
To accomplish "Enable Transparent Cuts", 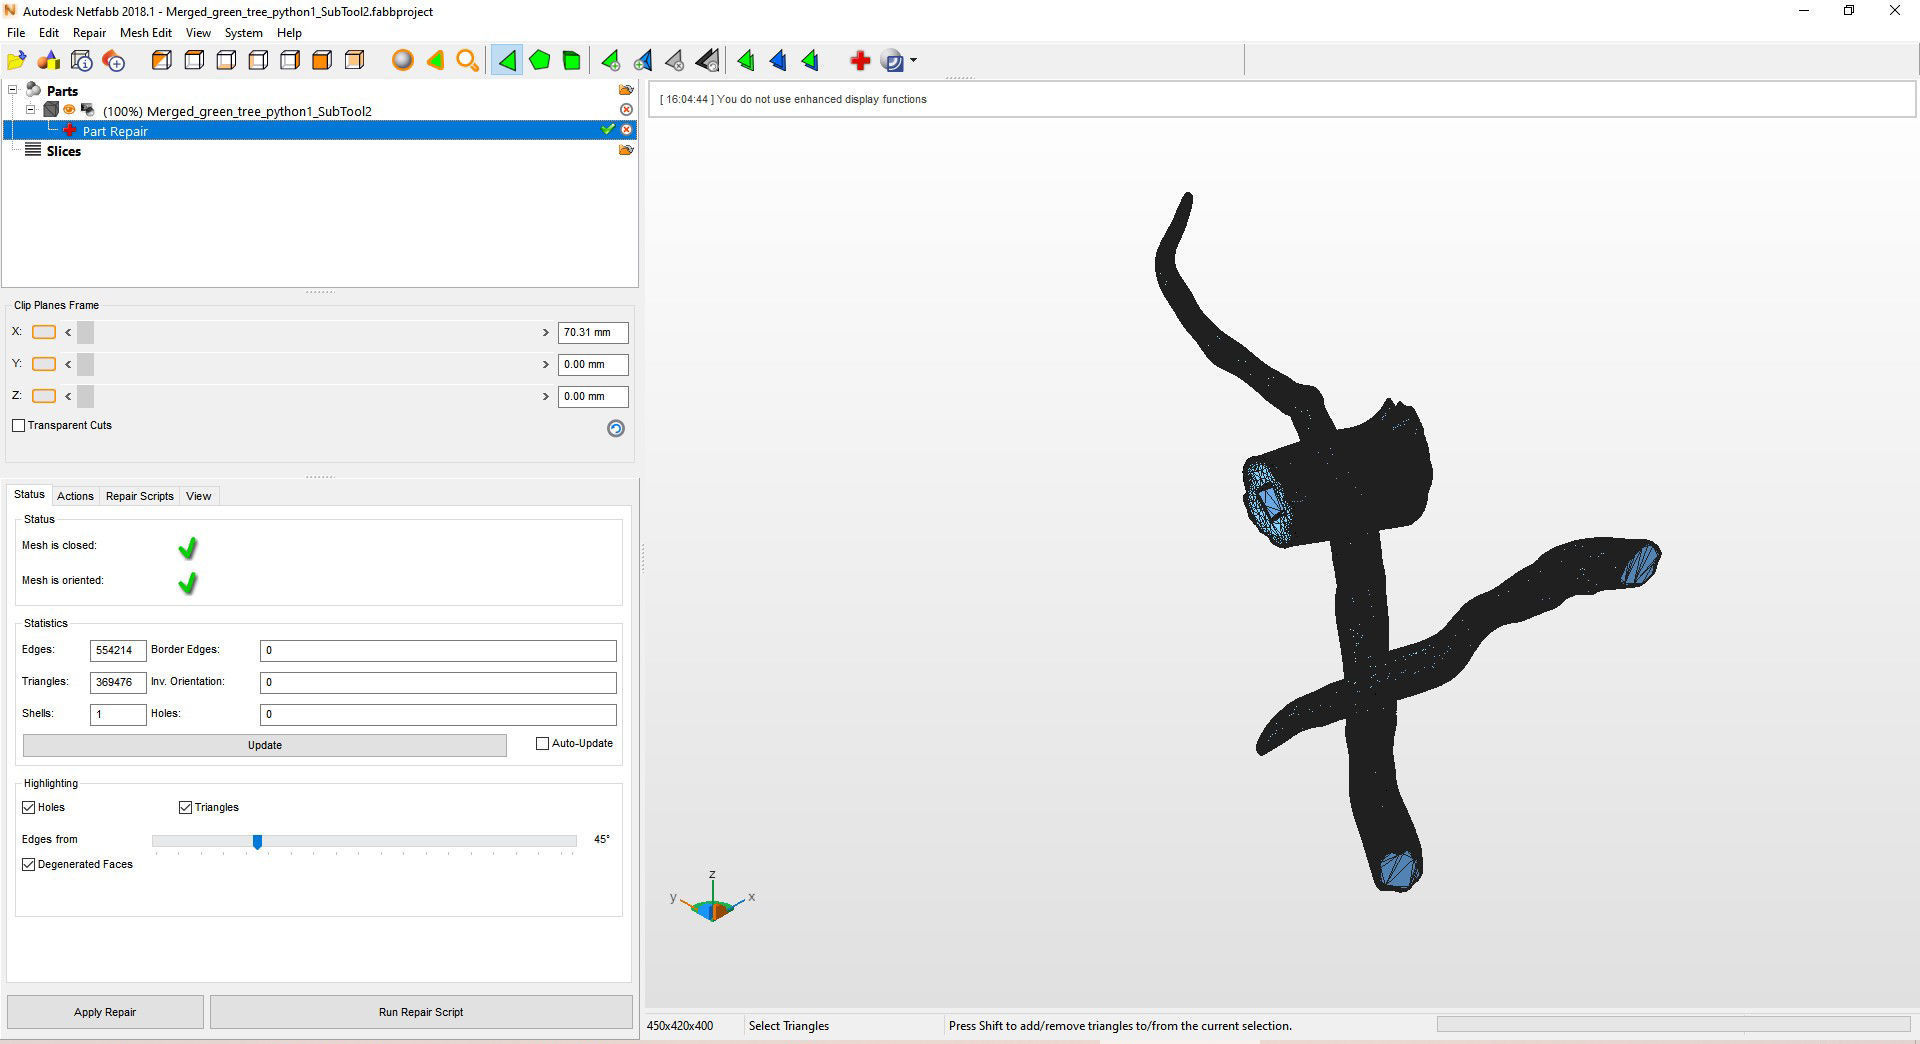I will tap(19, 425).
